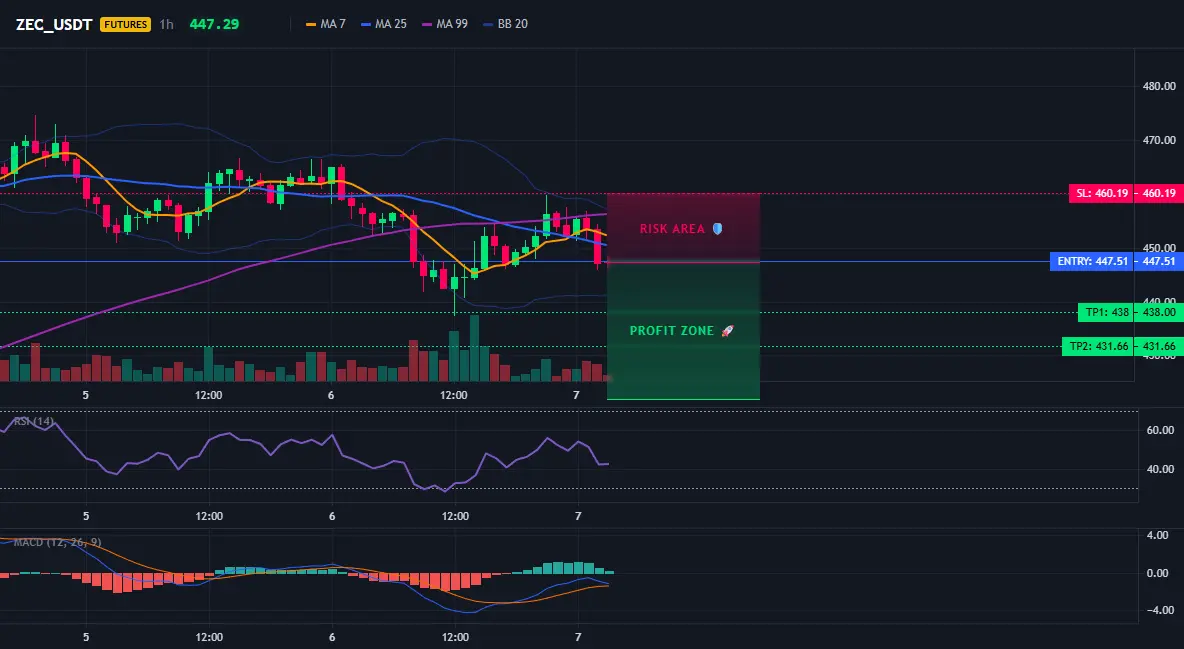The height and width of the screenshot is (649, 1184).
Task: Click the yellow FUTURES badge
Action: point(125,24)
